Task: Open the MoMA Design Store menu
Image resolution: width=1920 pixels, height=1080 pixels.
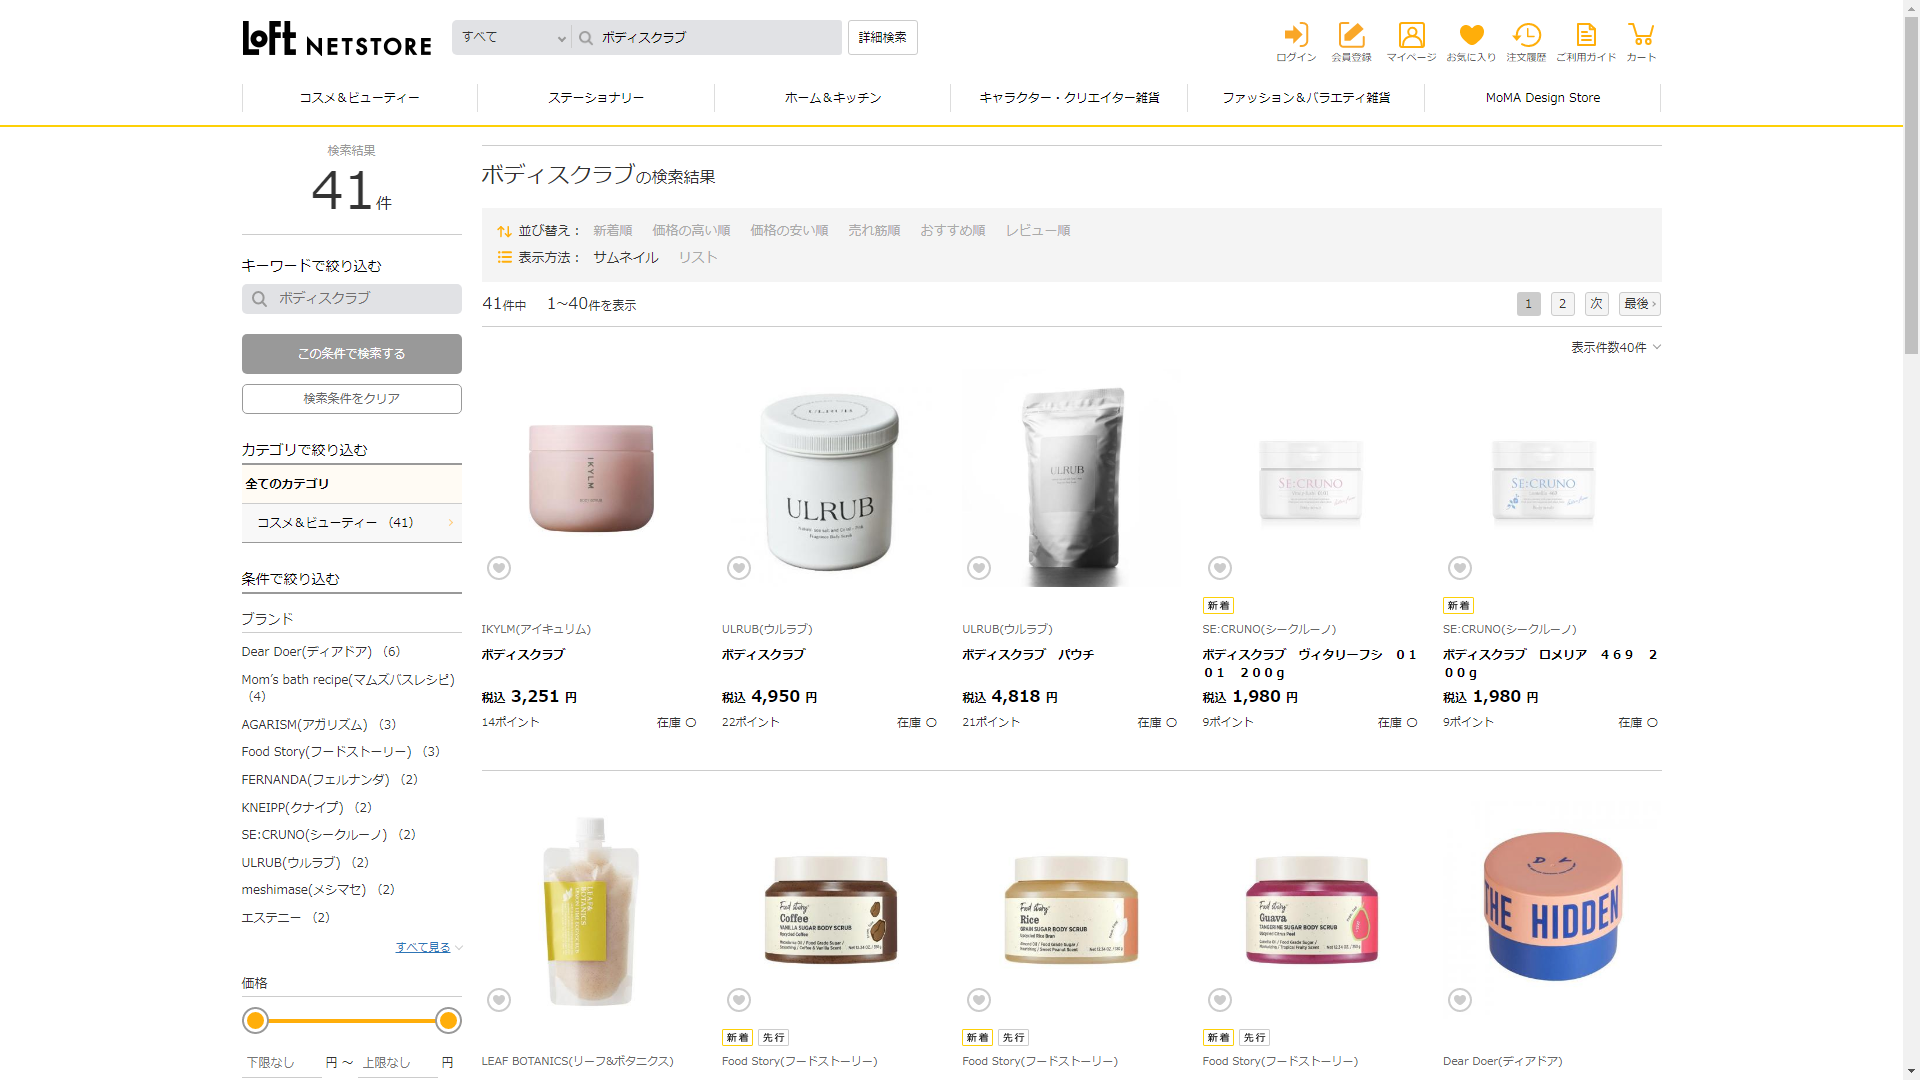Action: point(1542,98)
